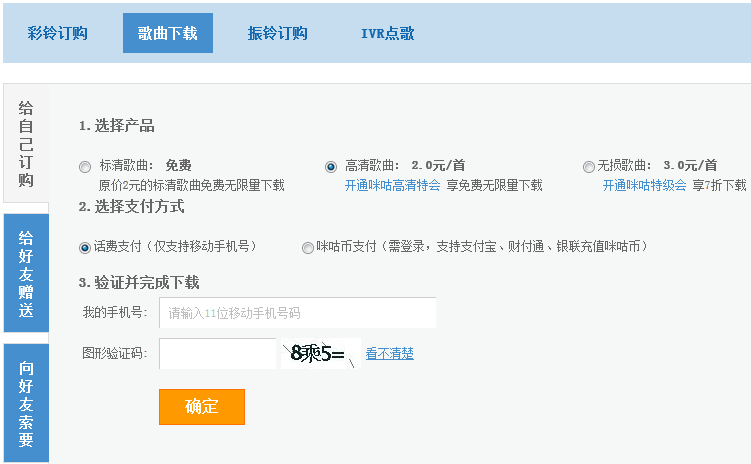Refresh captcha via 看不清楚 link
This screenshot has height=464, width=751.
point(389,353)
